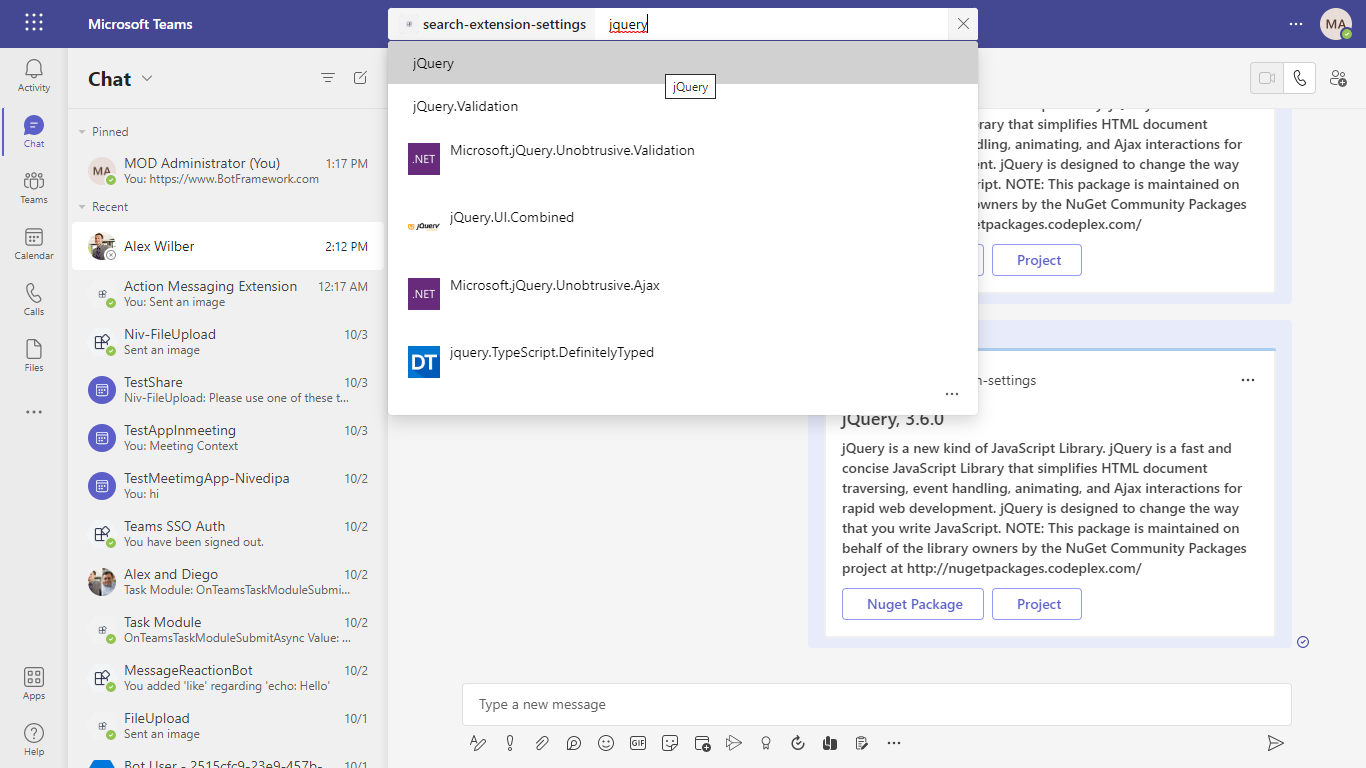Click Project button on the upper card
Viewport: 1366px width, 768px height.
1037,260
